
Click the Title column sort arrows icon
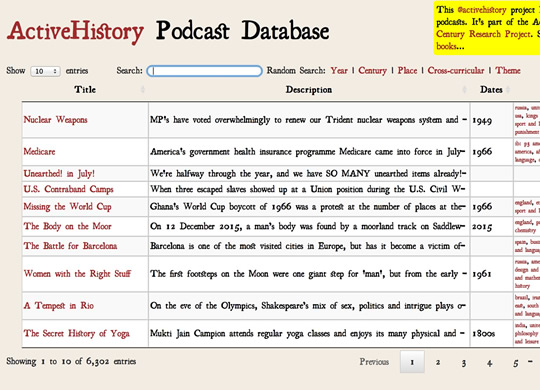pyautogui.click(x=143, y=90)
